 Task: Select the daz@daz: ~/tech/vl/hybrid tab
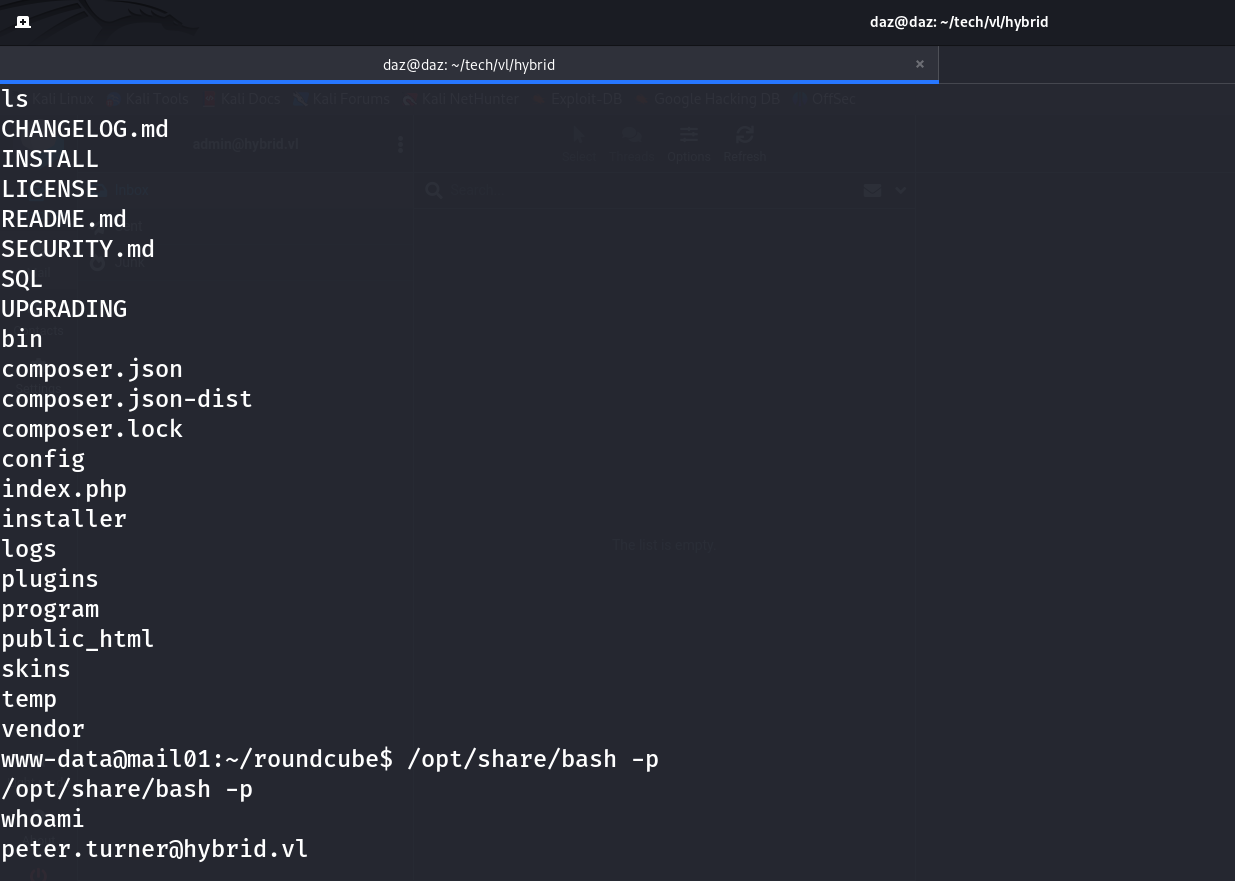468,65
